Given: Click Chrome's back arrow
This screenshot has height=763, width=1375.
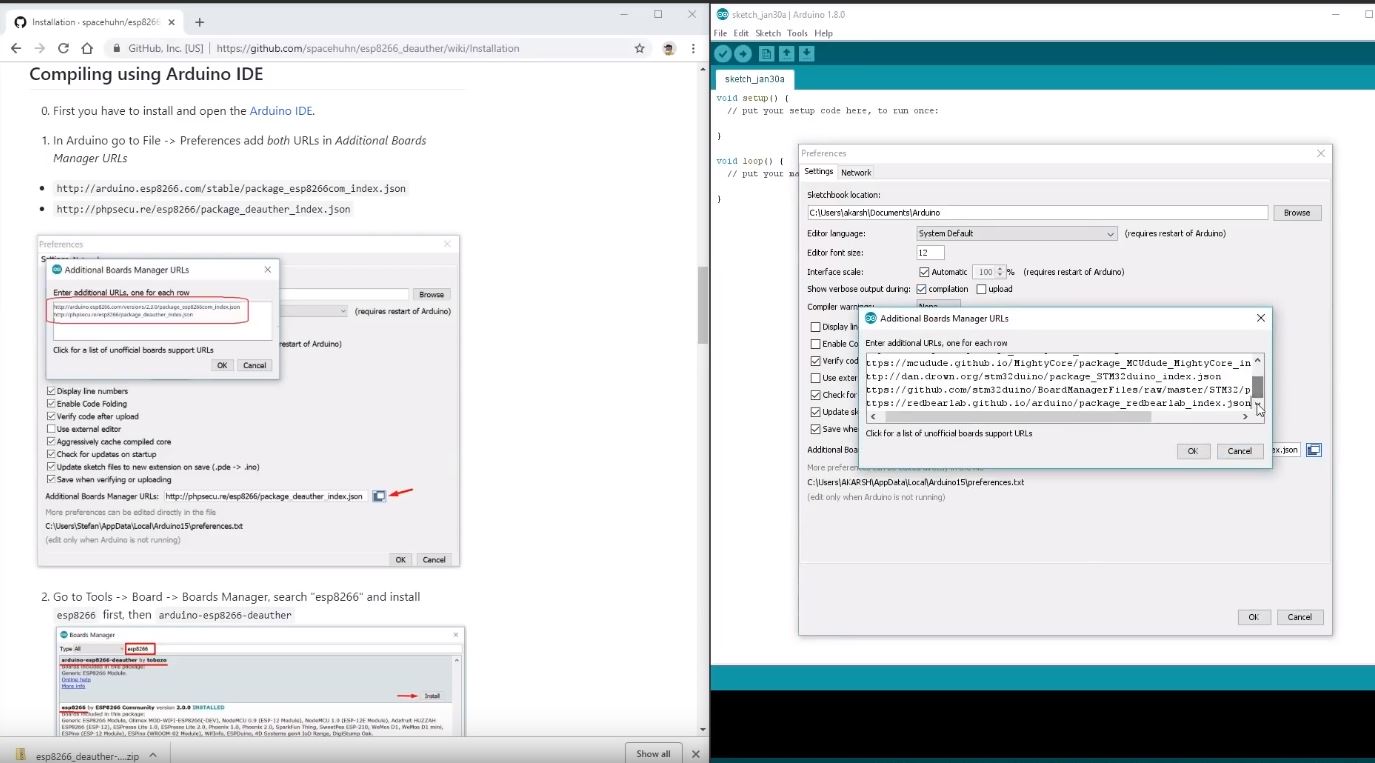Looking at the screenshot, I should point(16,48).
